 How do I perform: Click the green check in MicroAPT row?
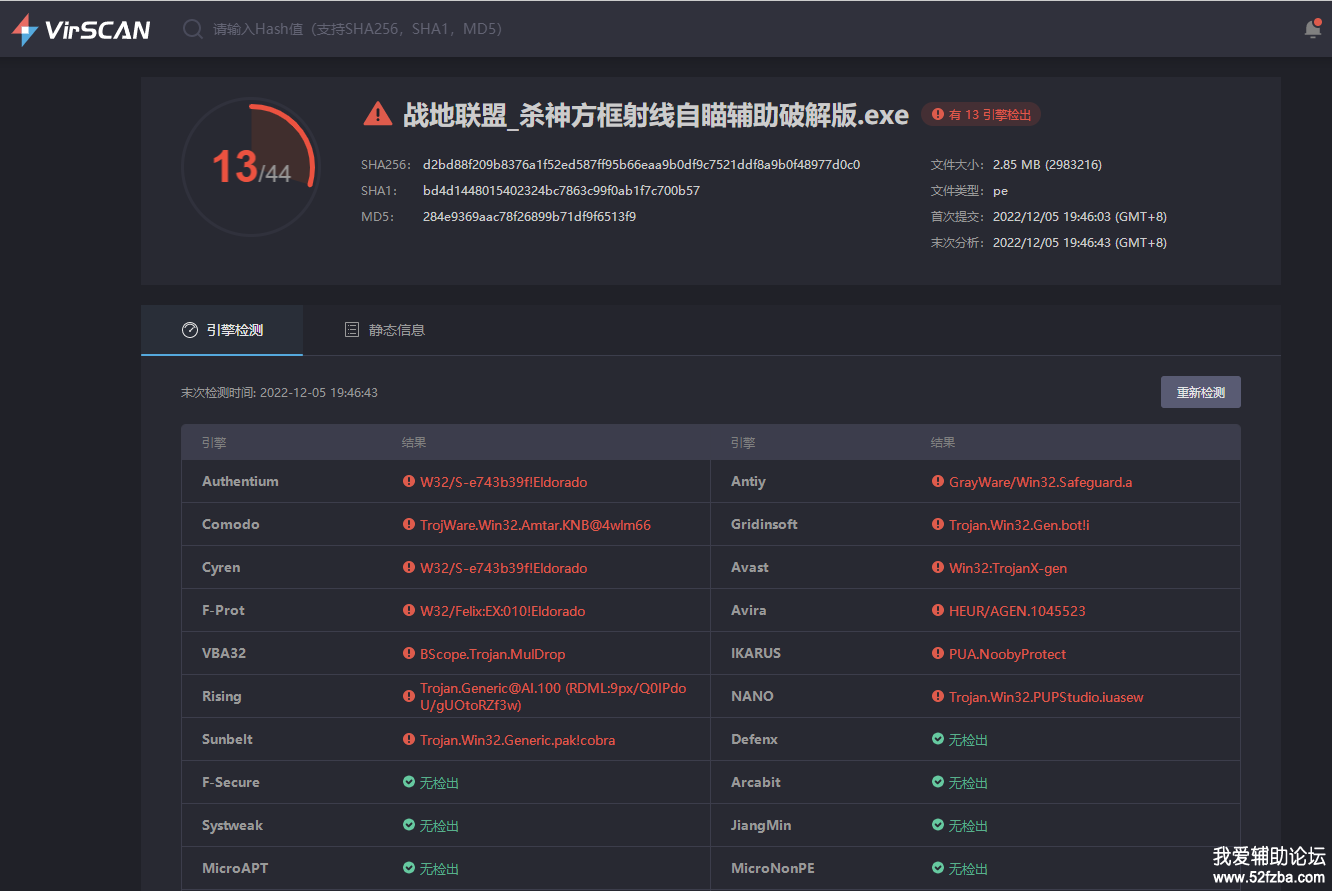[x=409, y=868]
